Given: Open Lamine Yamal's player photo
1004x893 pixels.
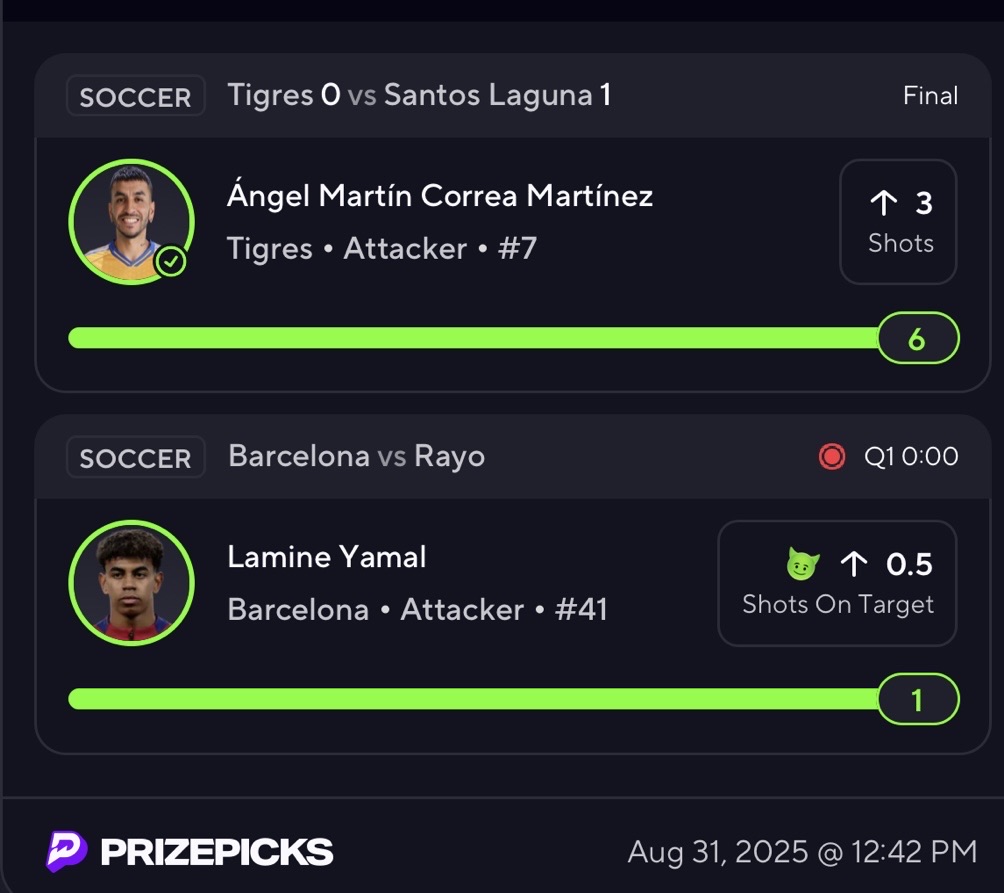Looking at the screenshot, I should (x=131, y=583).
